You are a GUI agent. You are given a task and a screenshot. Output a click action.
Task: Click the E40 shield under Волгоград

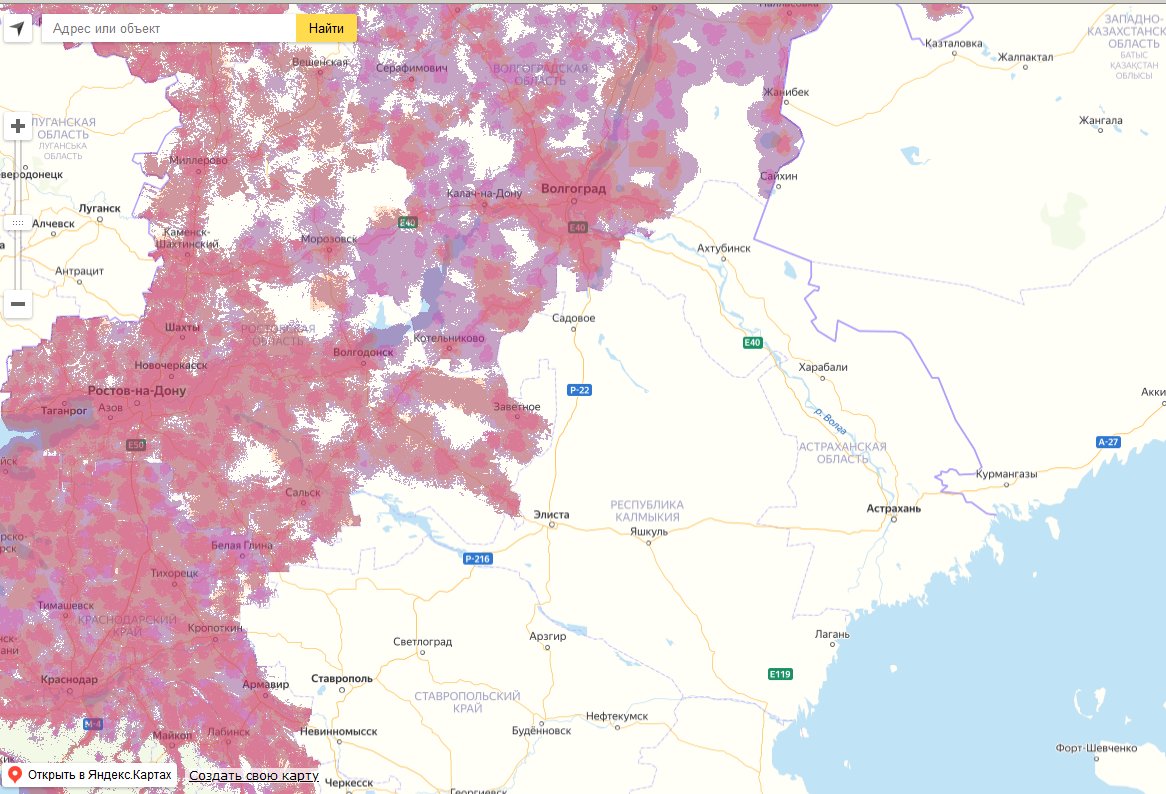point(578,227)
